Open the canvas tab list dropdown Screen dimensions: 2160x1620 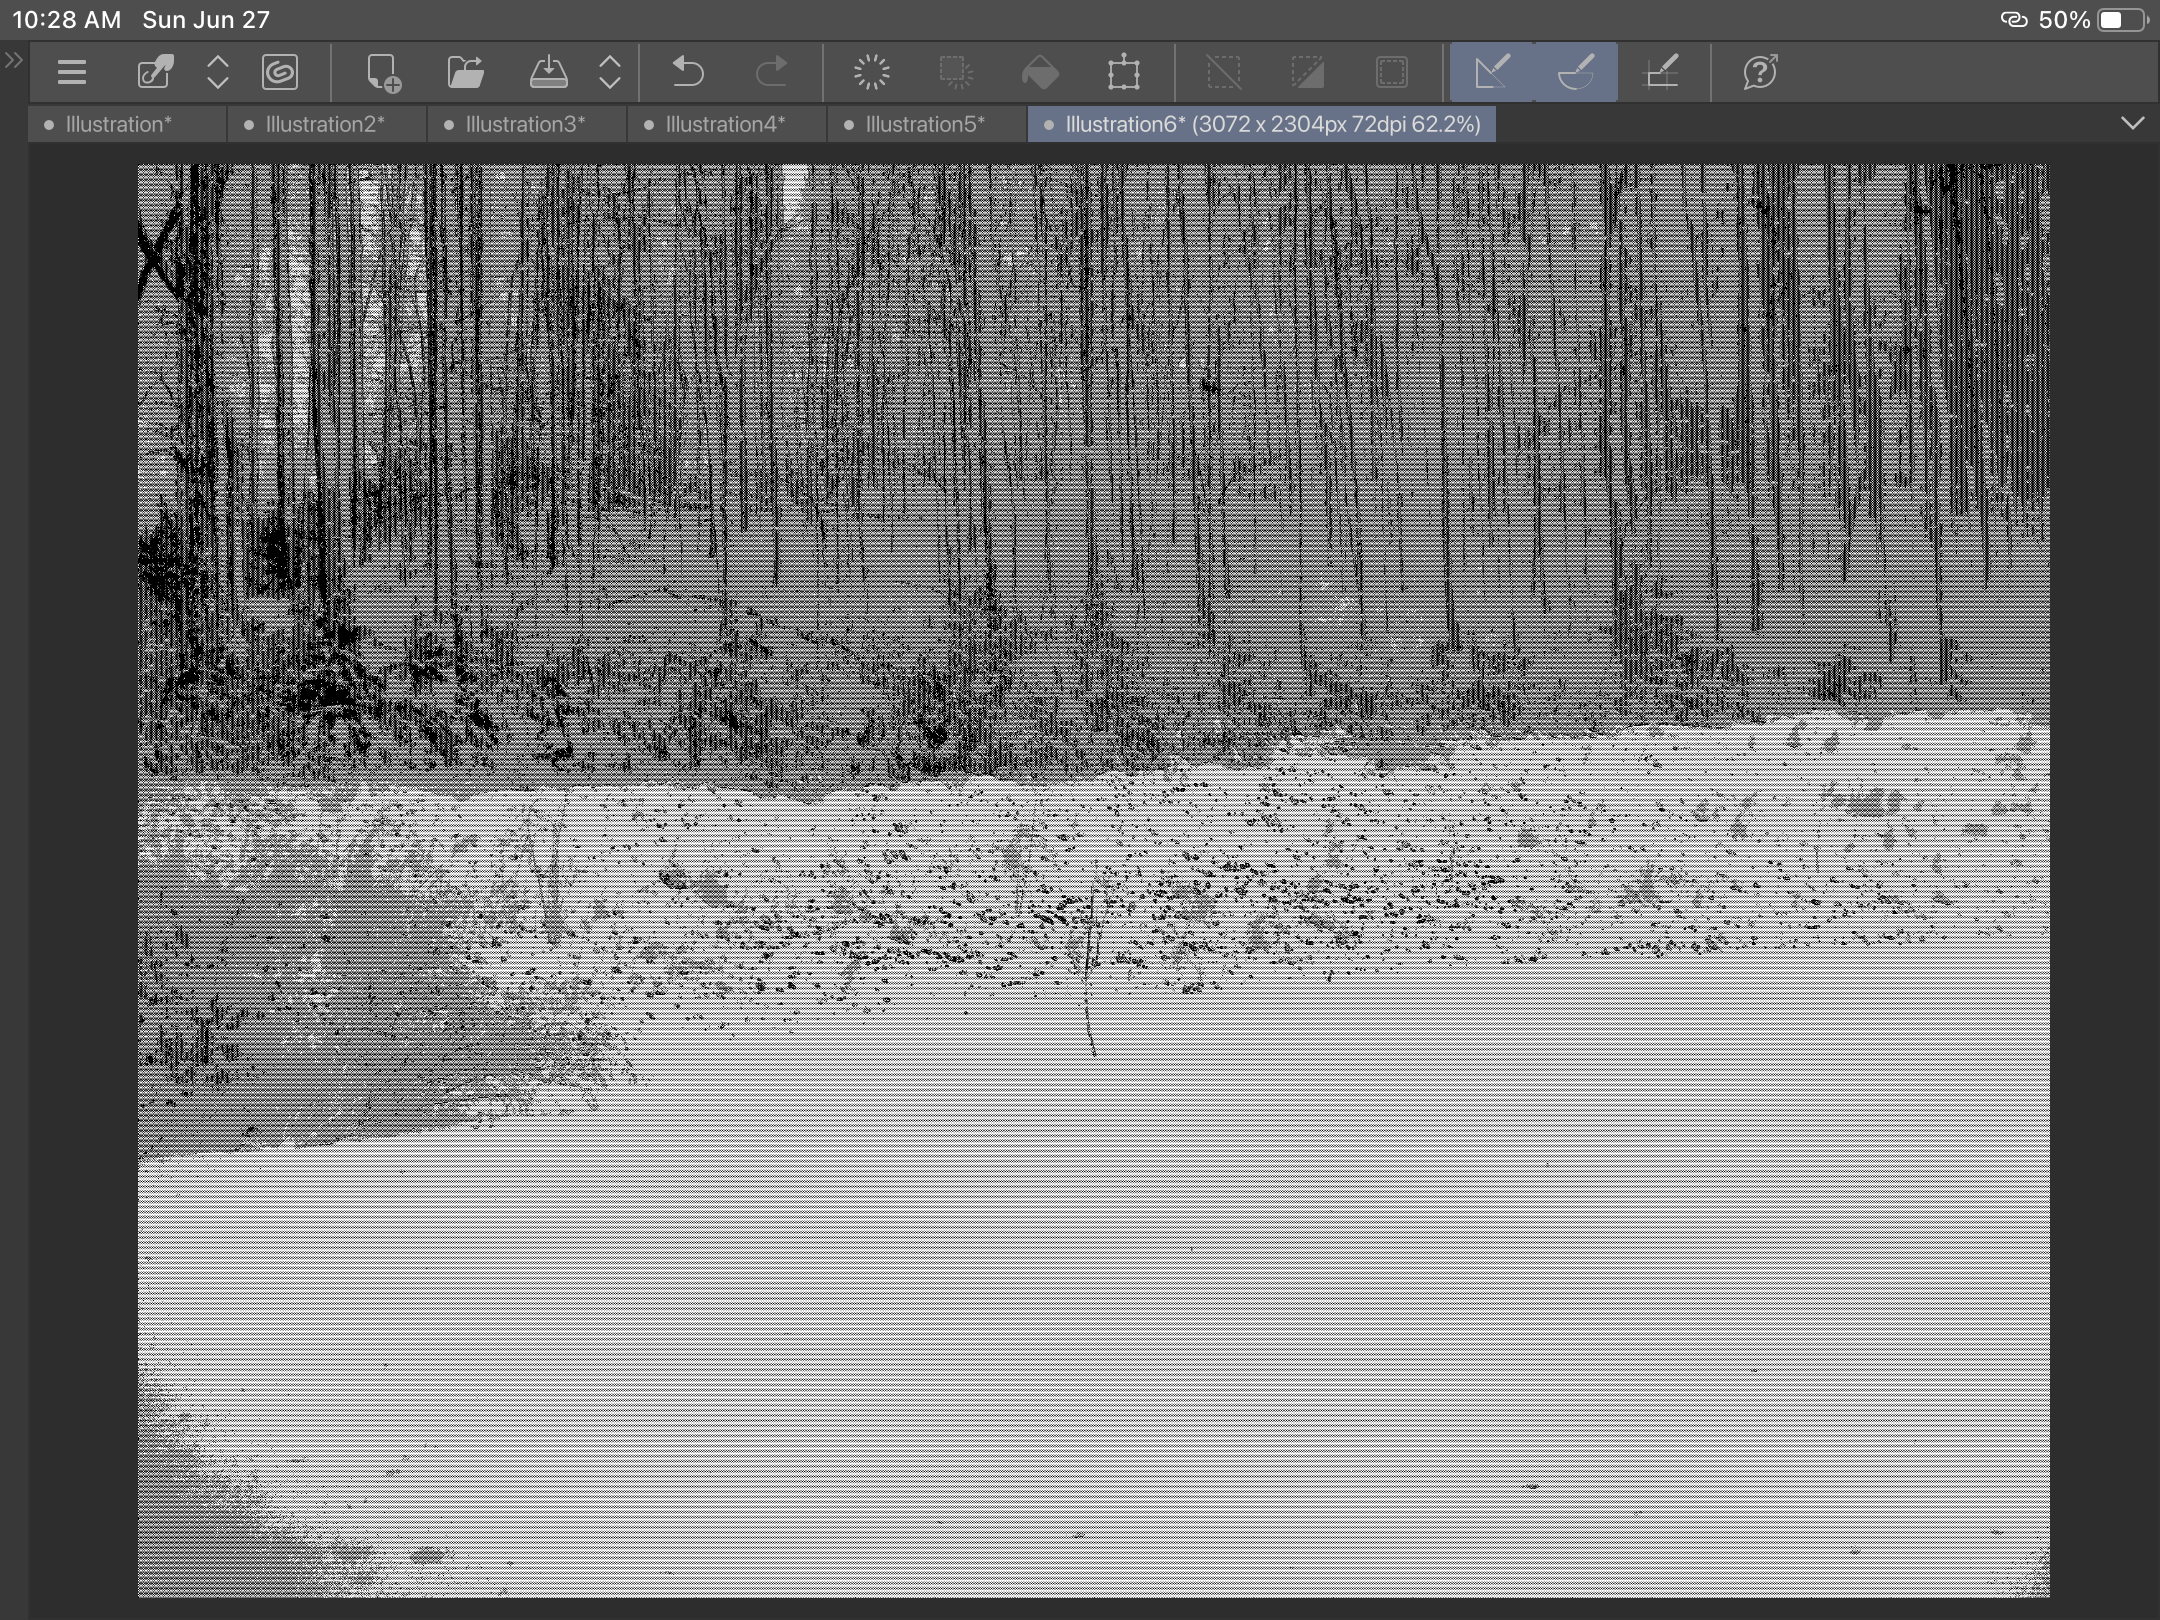pos(2132,123)
